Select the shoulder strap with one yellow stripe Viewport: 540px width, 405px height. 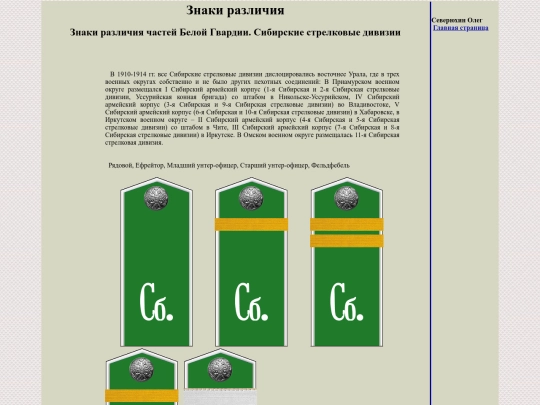coord(251,262)
